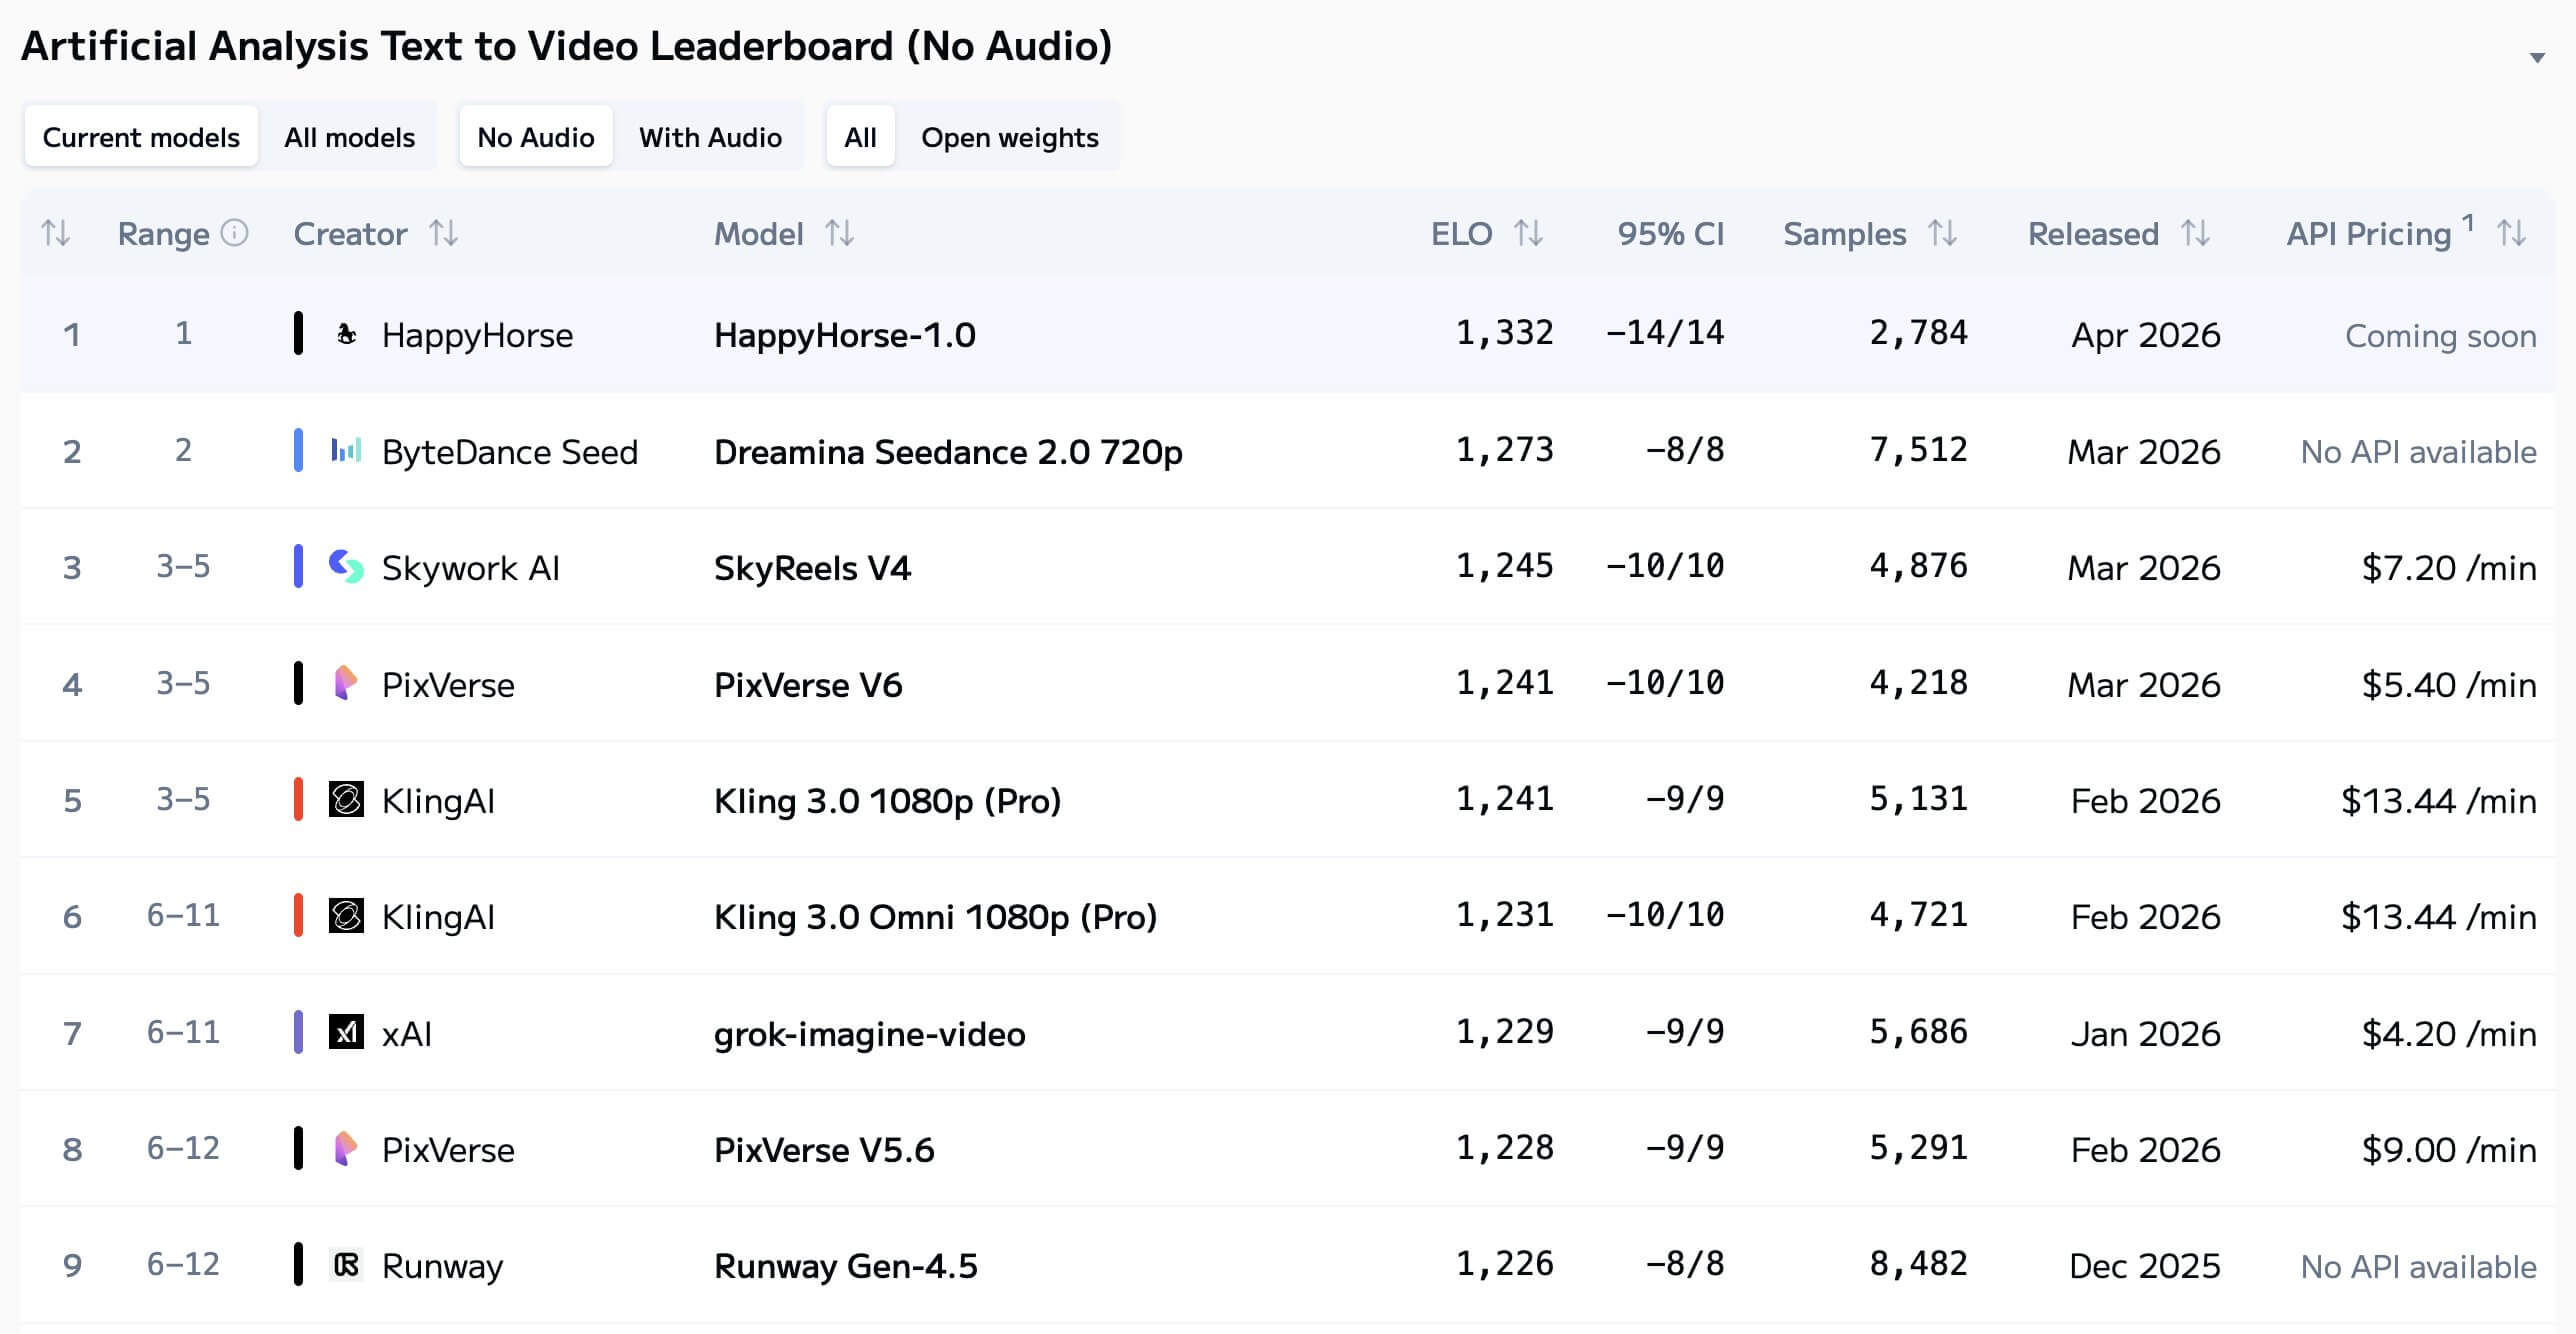The height and width of the screenshot is (1334, 2576).
Task: Click the Range info icon
Action: (x=234, y=233)
